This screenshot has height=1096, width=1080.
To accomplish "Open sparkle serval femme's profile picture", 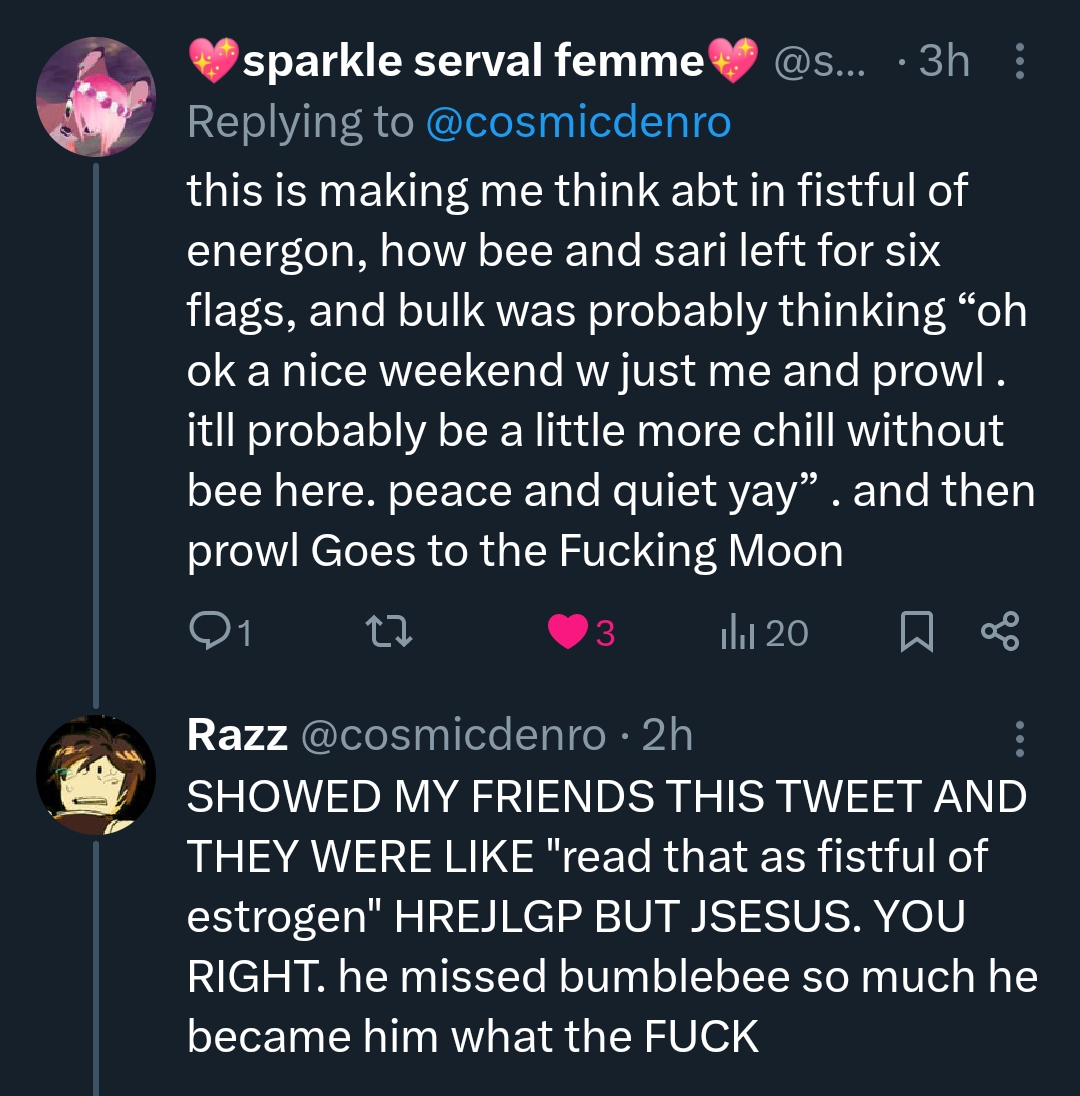I will click(96, 97).
